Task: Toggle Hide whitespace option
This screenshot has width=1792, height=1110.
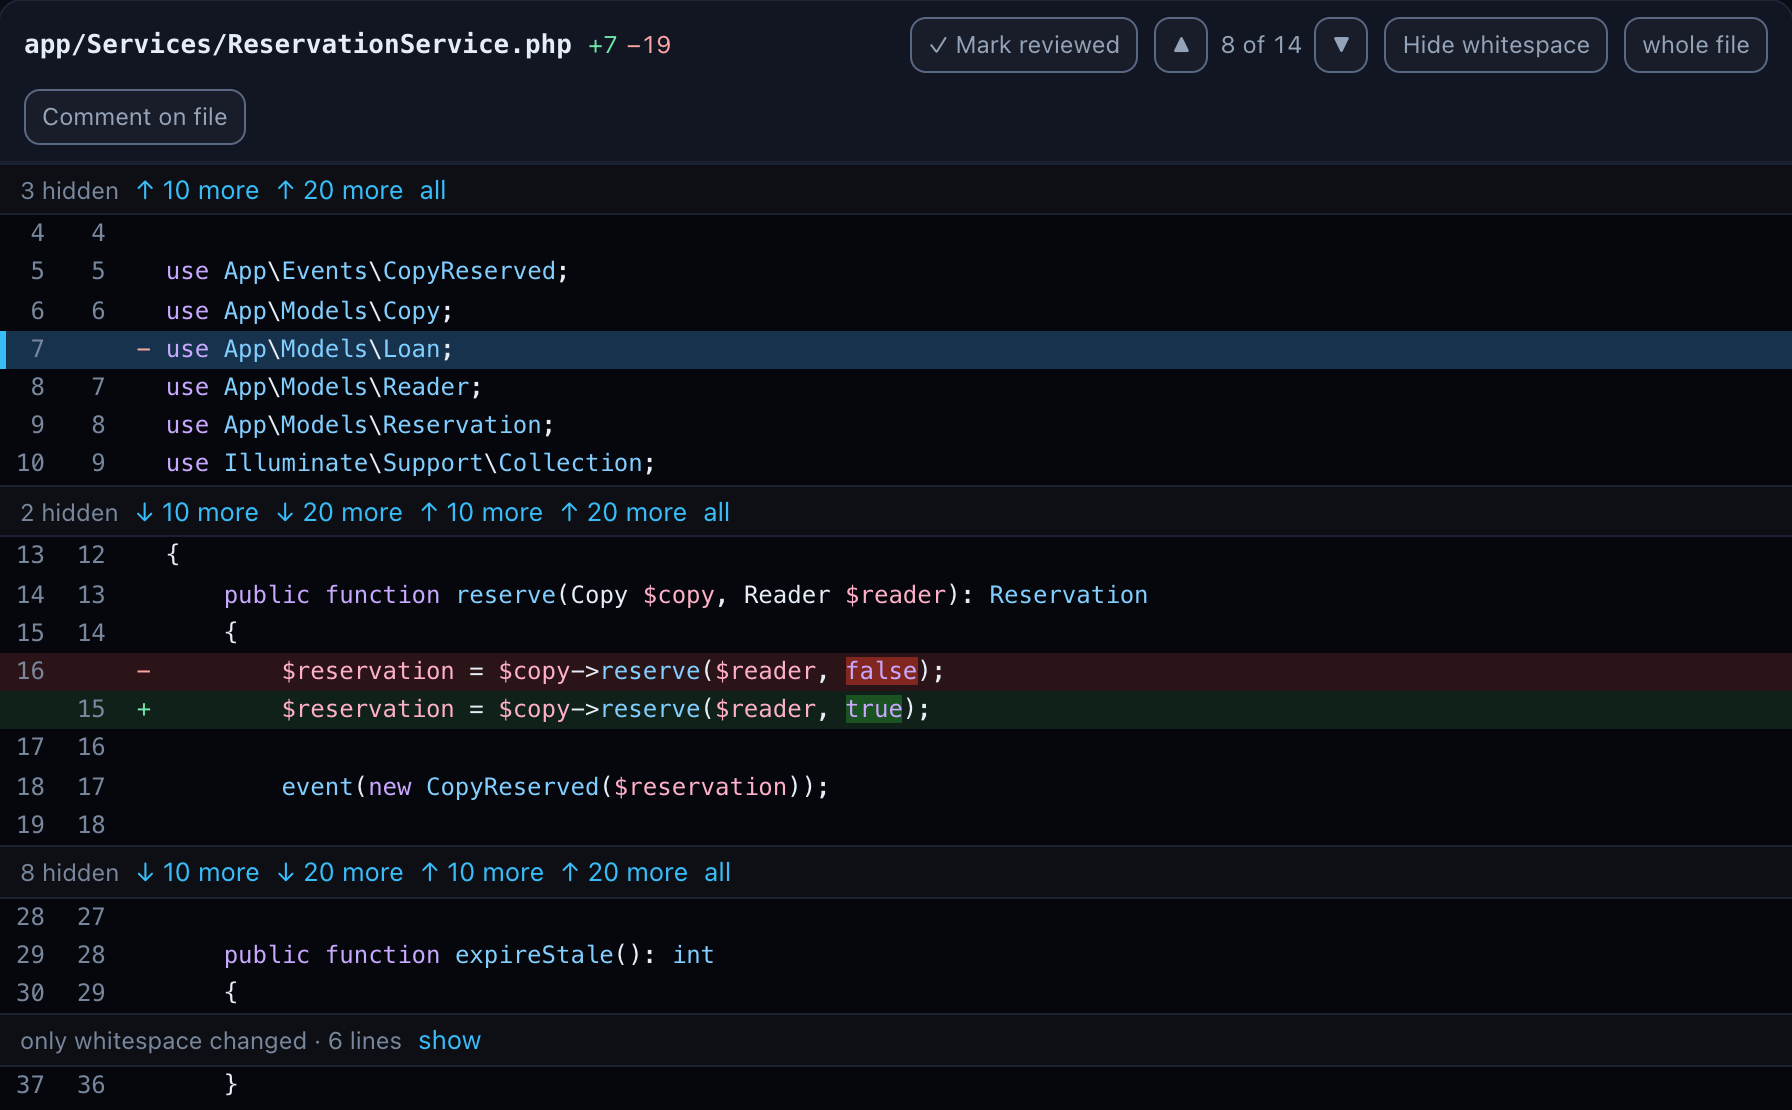Action: pos(1495,45)
